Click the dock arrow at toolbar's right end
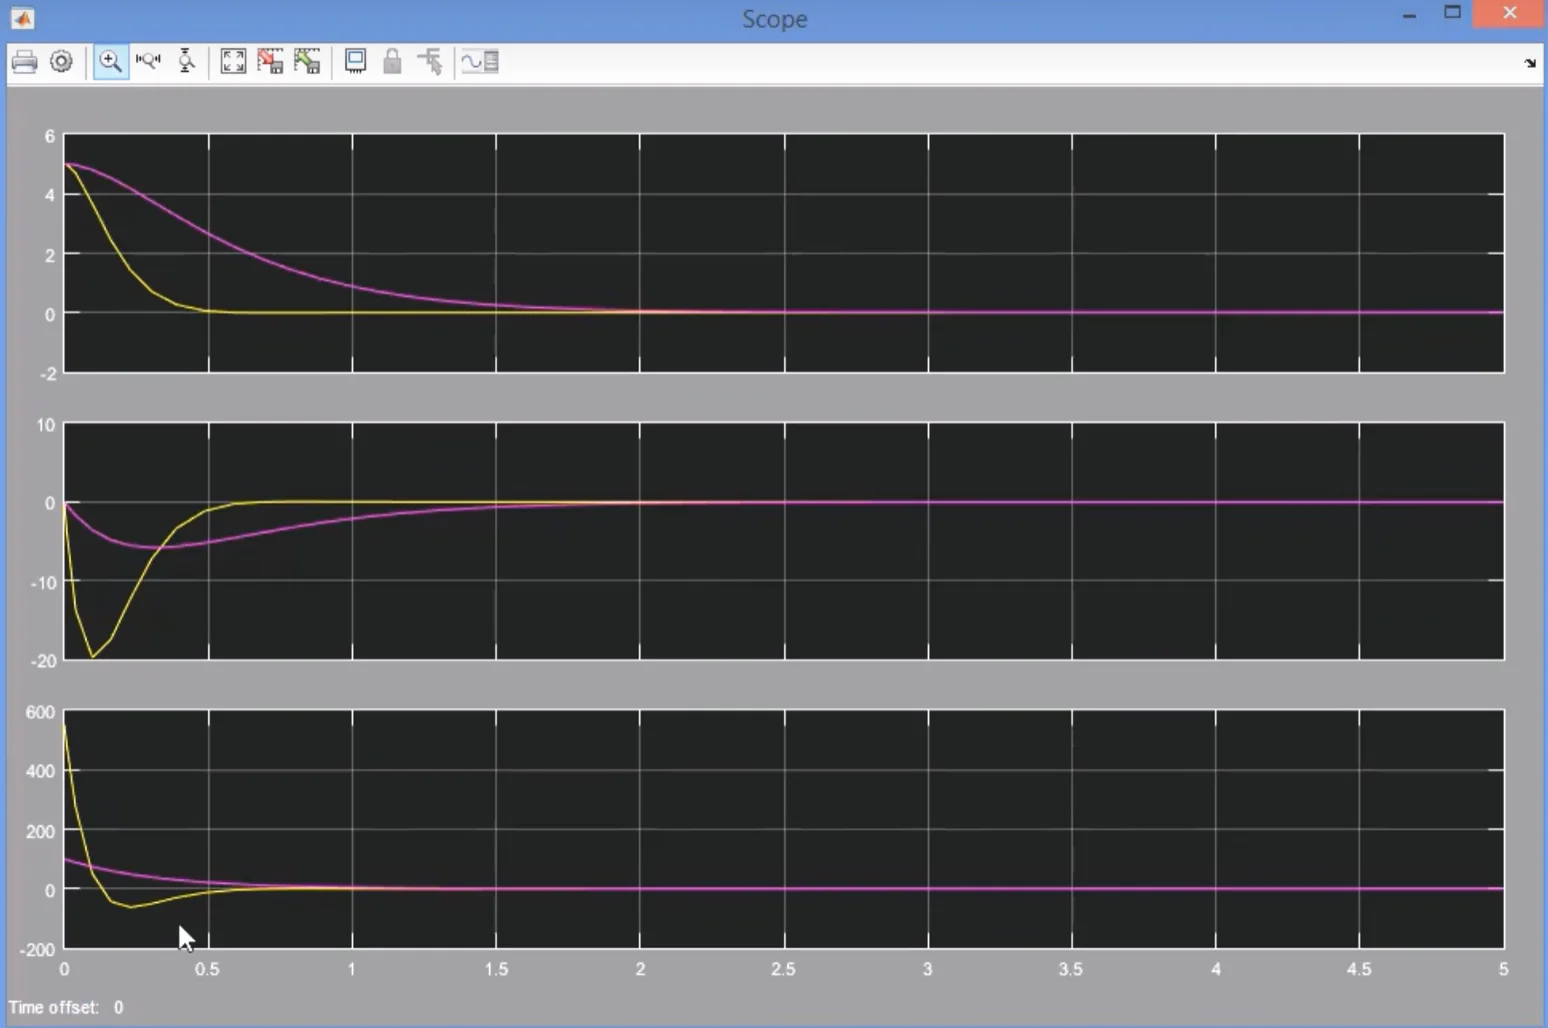 (1529, 63)
